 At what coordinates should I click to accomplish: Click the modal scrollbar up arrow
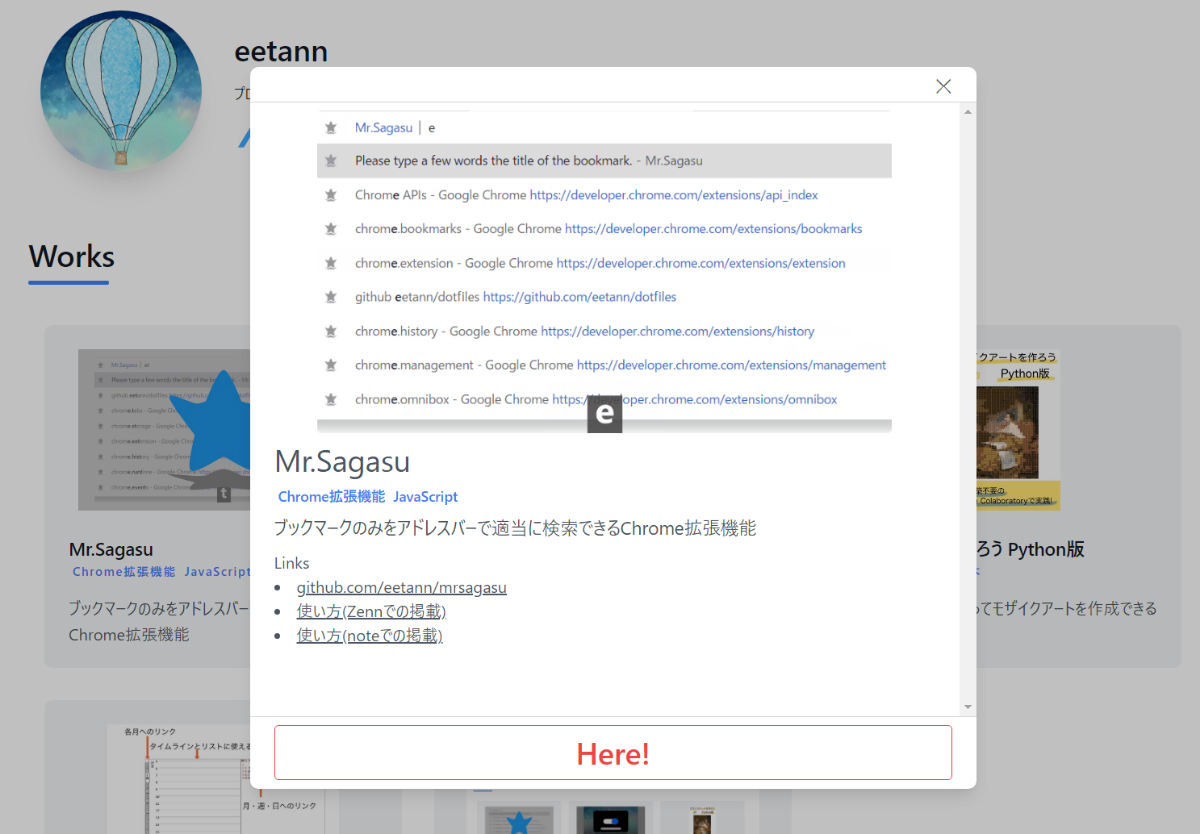pyautogui.click(x=967, y=111)
